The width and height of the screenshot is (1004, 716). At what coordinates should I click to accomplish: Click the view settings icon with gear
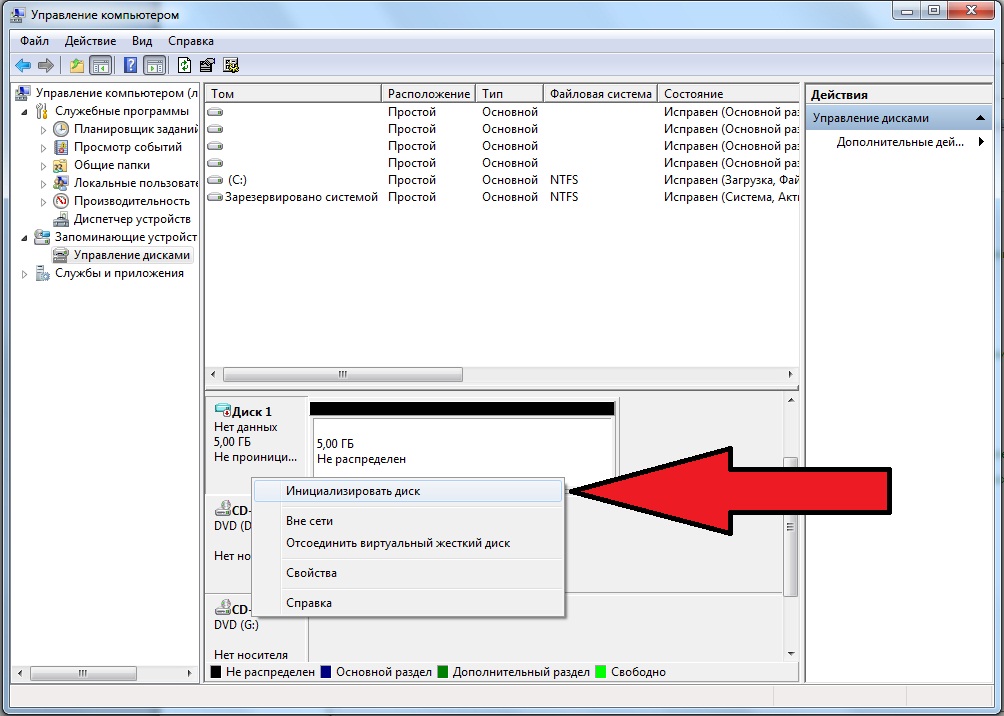click(x=231, y=65)
